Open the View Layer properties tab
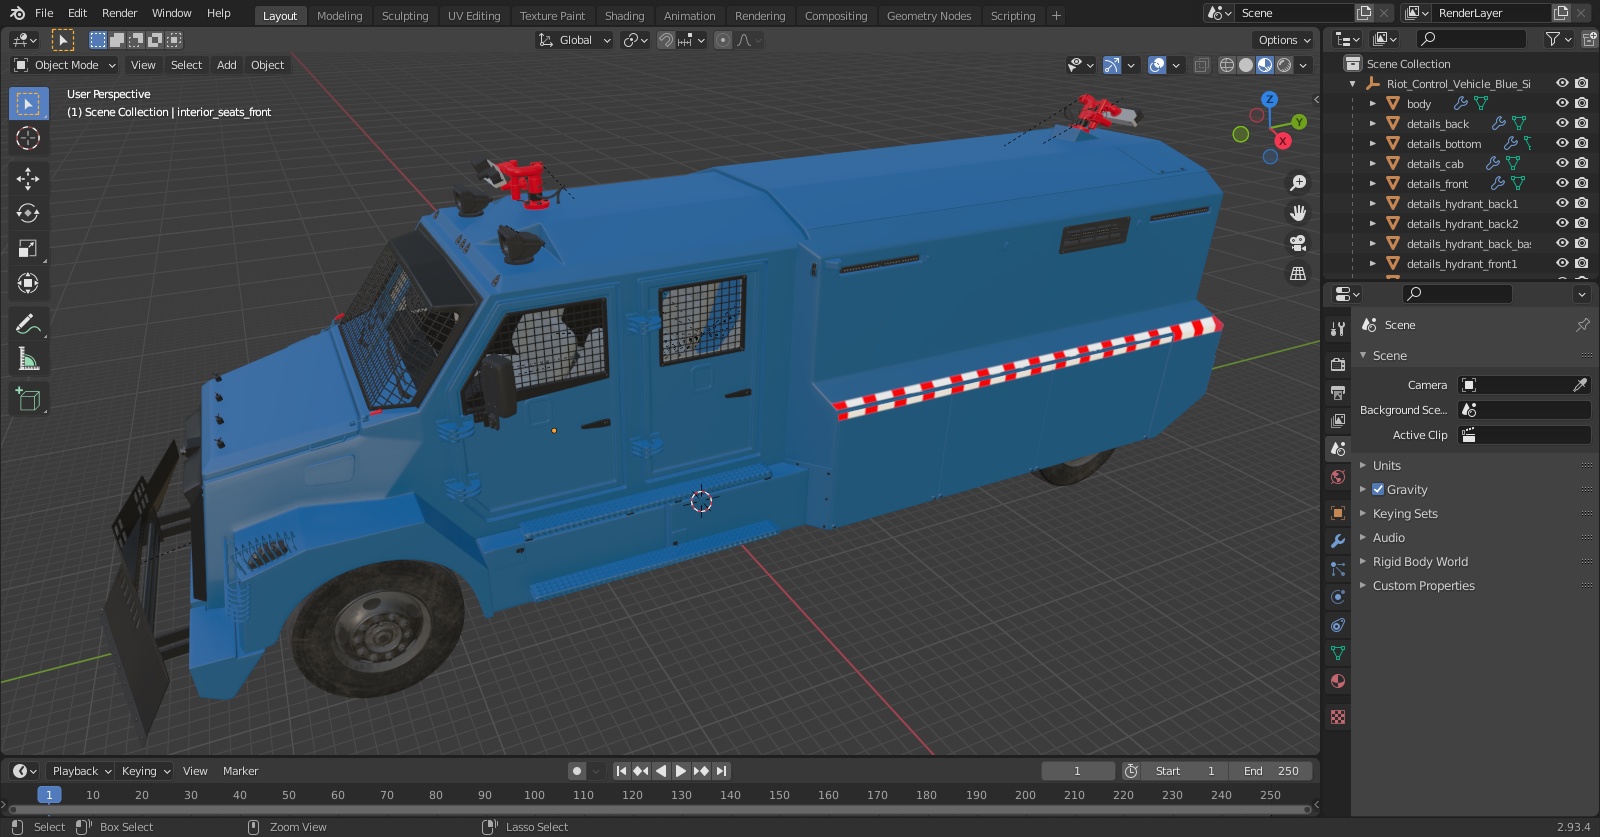 click(1338, 421)
